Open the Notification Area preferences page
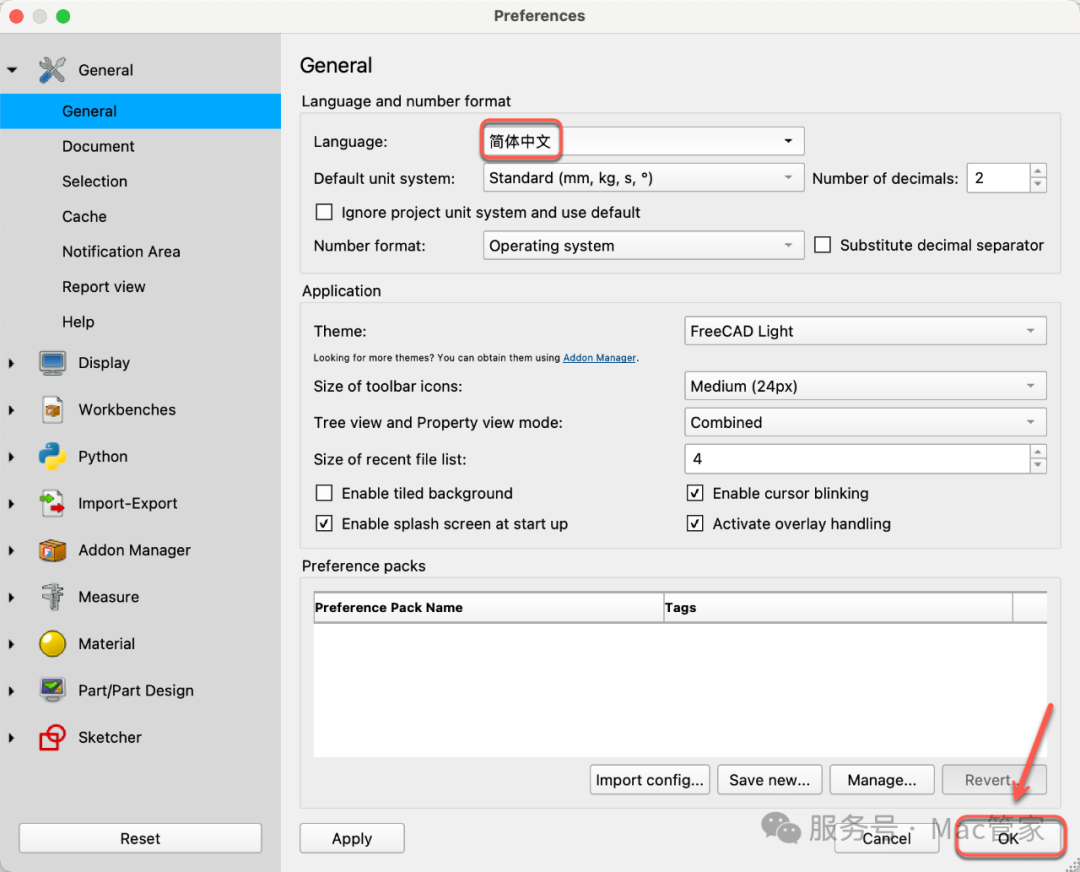 (x=121, y=252)
